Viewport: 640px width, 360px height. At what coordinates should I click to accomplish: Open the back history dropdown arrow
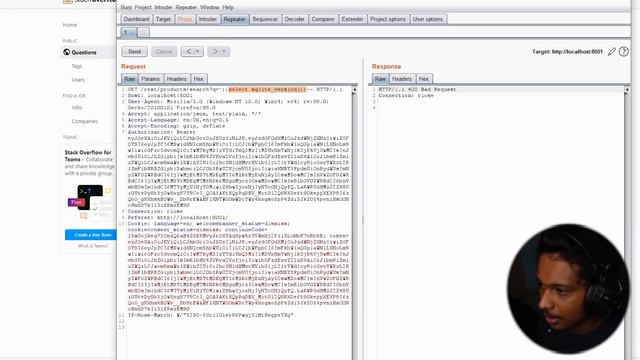point(198,51)
